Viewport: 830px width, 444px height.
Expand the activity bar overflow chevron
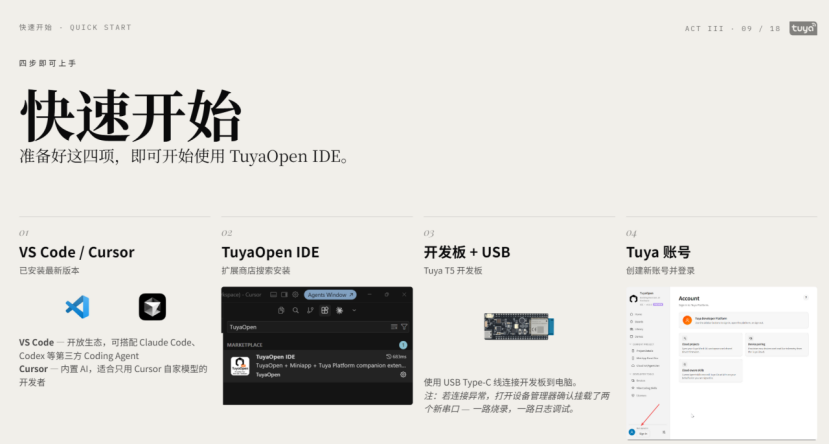pos(354,311)
